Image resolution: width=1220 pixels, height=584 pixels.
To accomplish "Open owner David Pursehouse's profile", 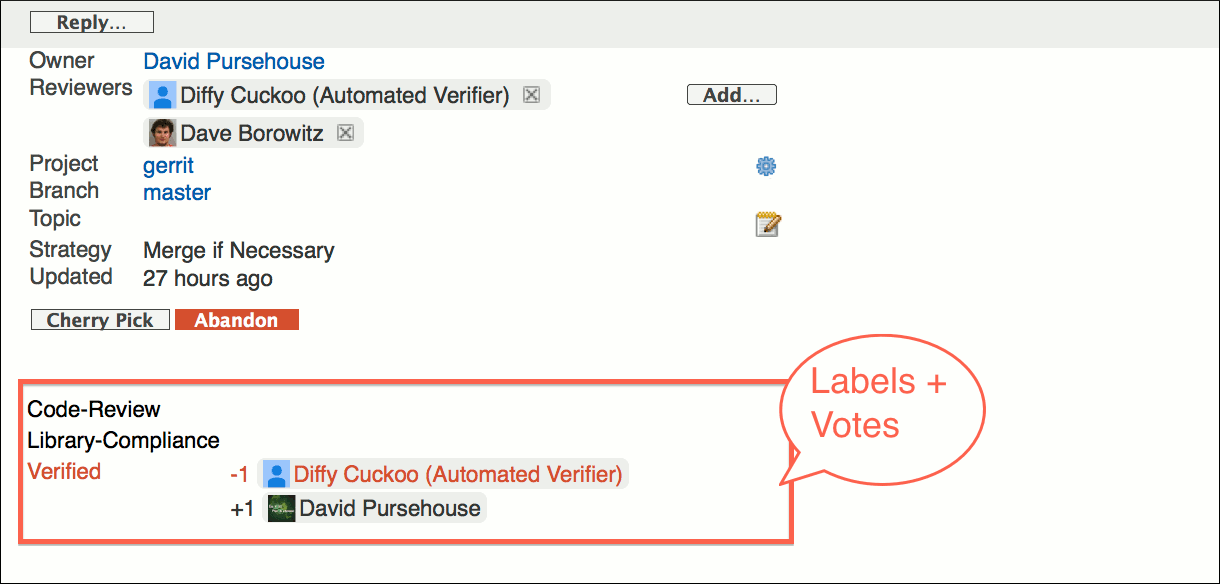I will tap(233, 61).
